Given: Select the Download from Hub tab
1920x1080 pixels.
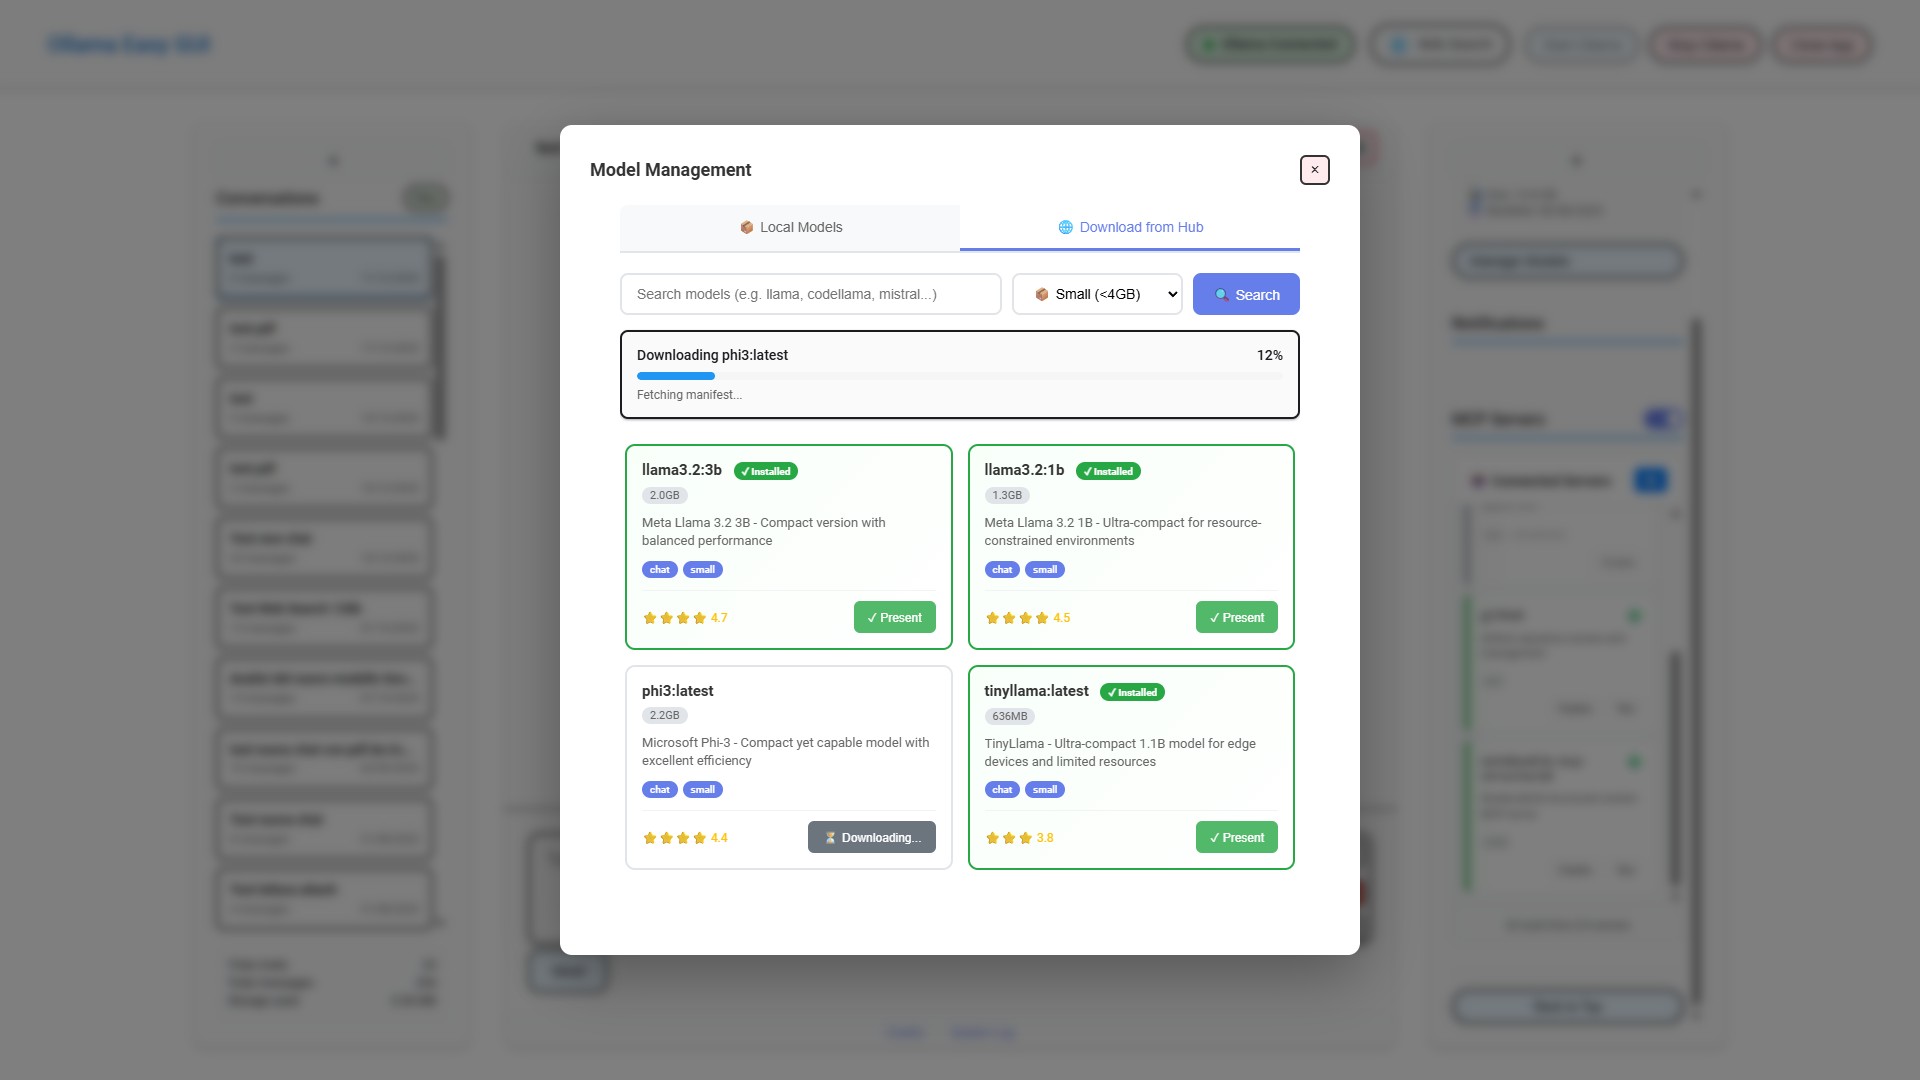Looking at the screenshot, I should (1130, 228).
